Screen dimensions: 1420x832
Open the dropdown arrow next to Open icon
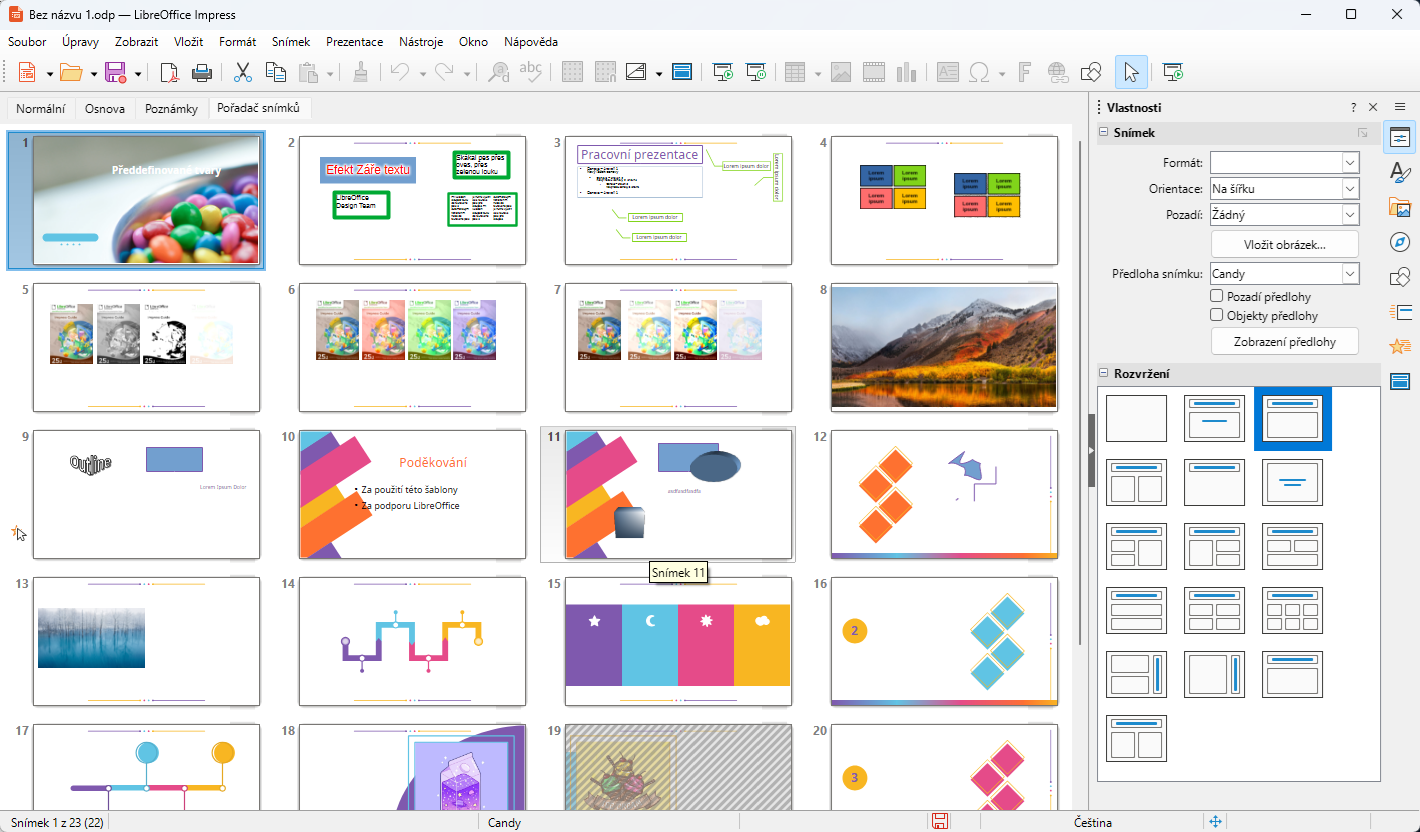[93, 73]
